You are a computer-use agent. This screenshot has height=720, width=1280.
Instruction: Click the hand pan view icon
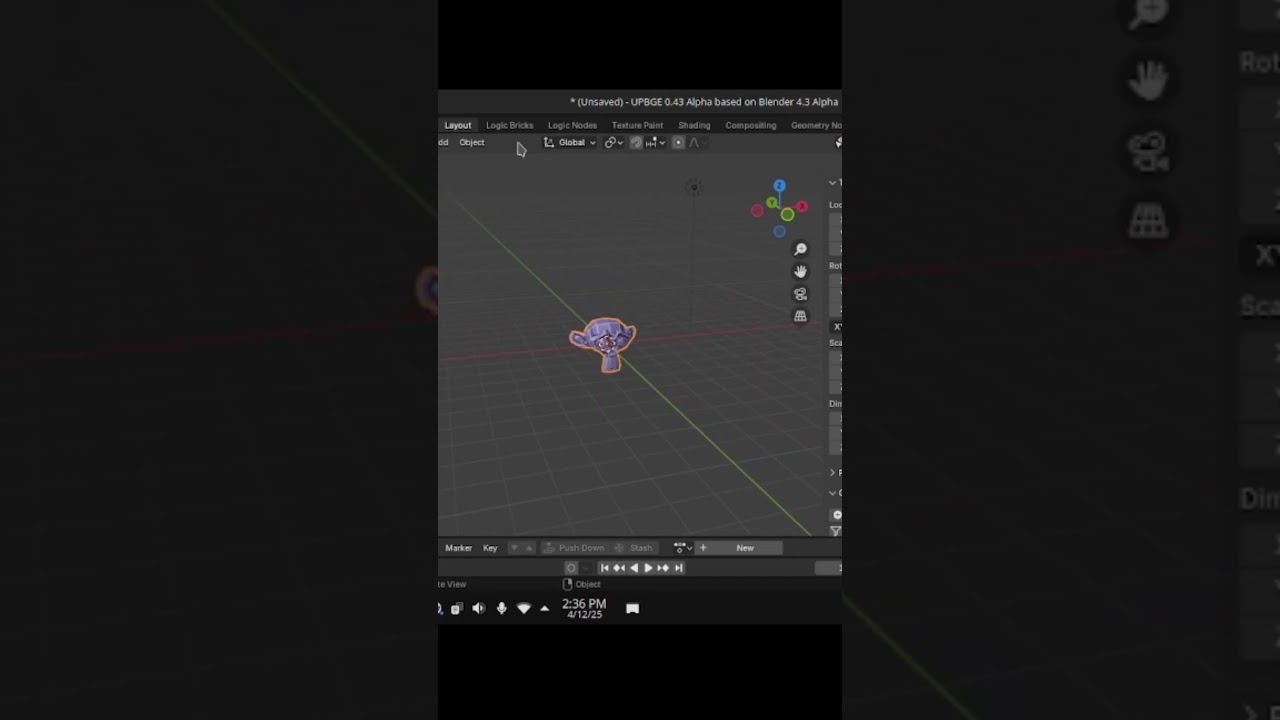[x=800, y=271]
